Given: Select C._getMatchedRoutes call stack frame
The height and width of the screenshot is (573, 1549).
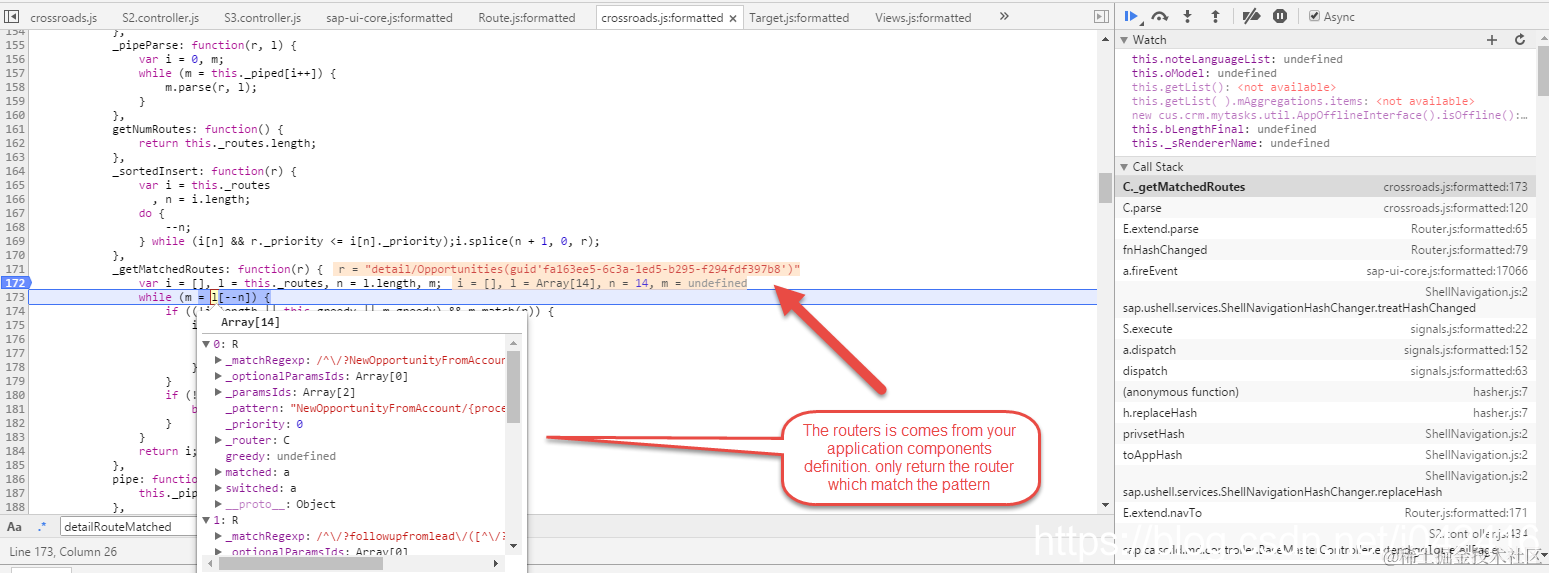Looking at the screenshot, I should [x=1327, y=187].
